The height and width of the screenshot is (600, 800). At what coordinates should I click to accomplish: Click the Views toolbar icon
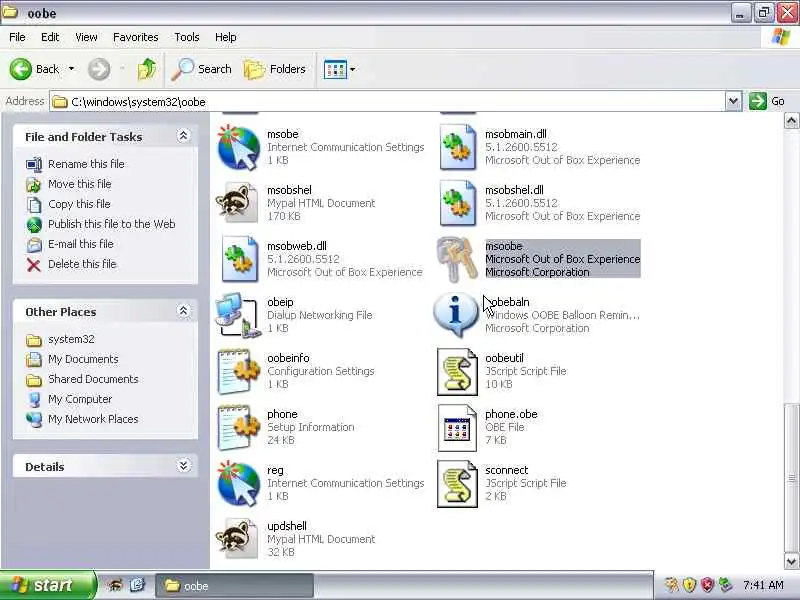[x=335, y=69]
